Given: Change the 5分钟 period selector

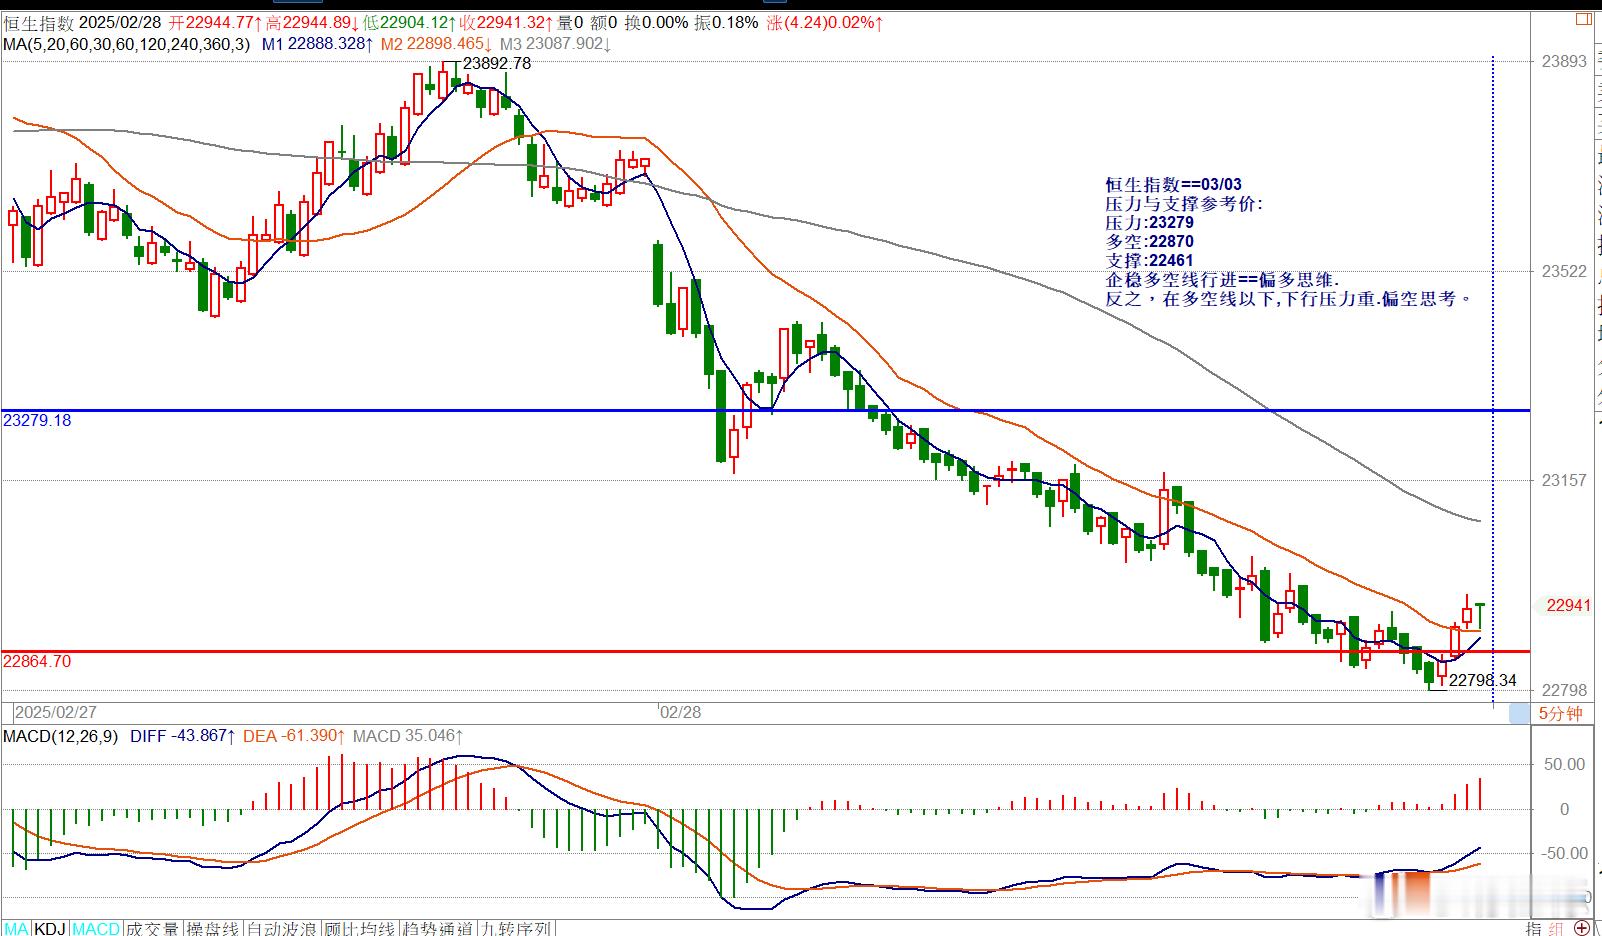Looking at the screenshot, I should tap(1561, 713).
